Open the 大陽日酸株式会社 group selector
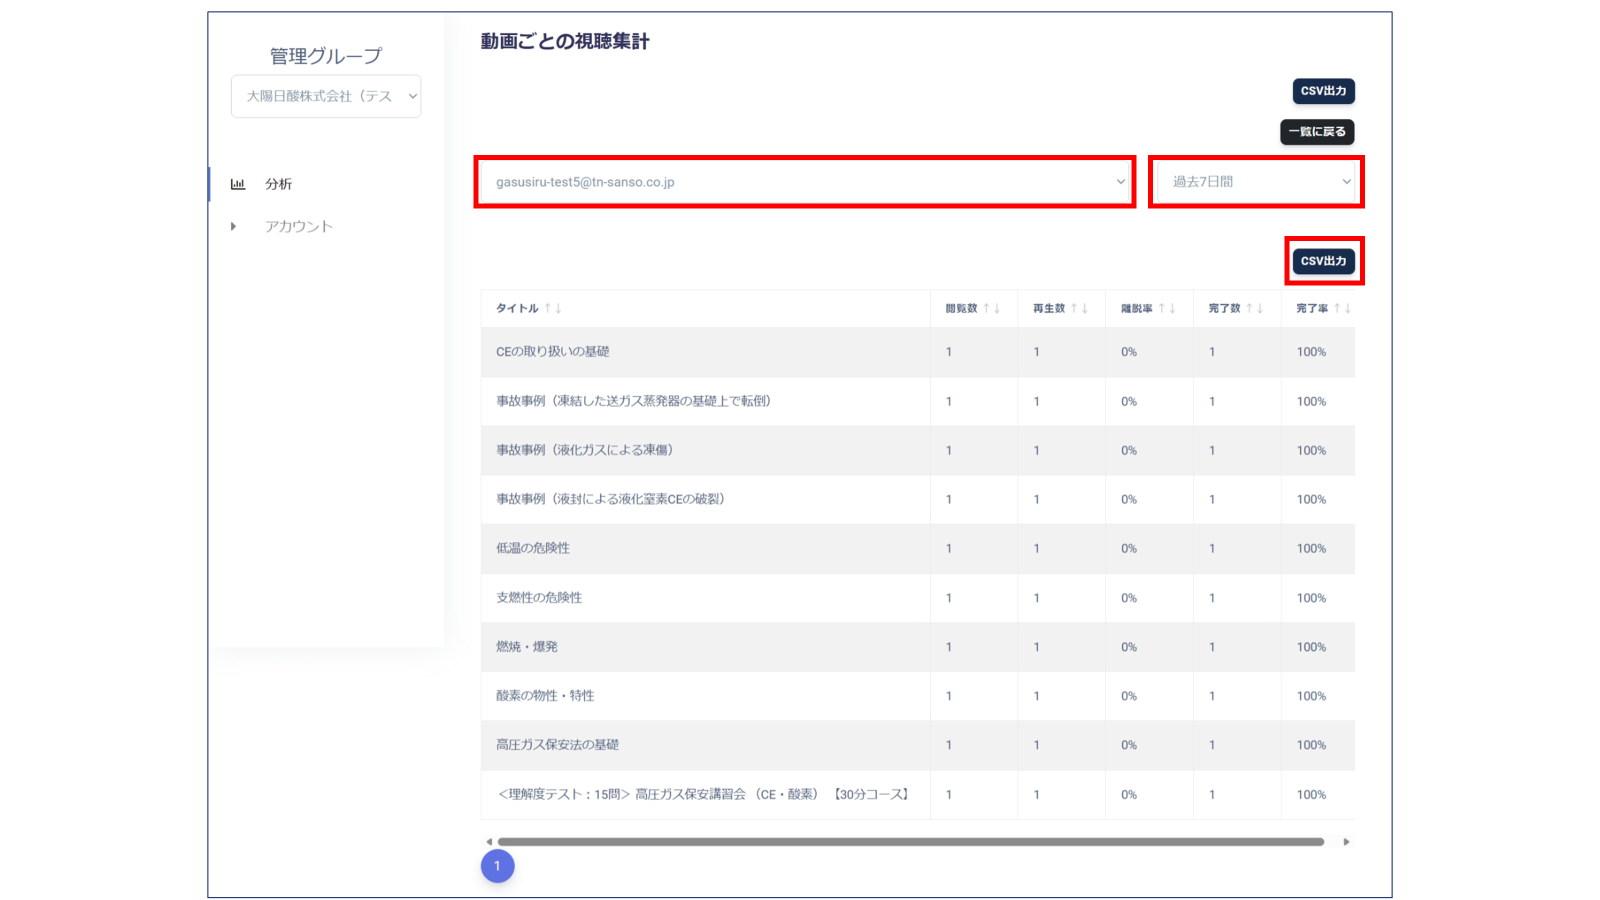The height and width of the screenshot is (900, 1600). (x=326, y=96)
